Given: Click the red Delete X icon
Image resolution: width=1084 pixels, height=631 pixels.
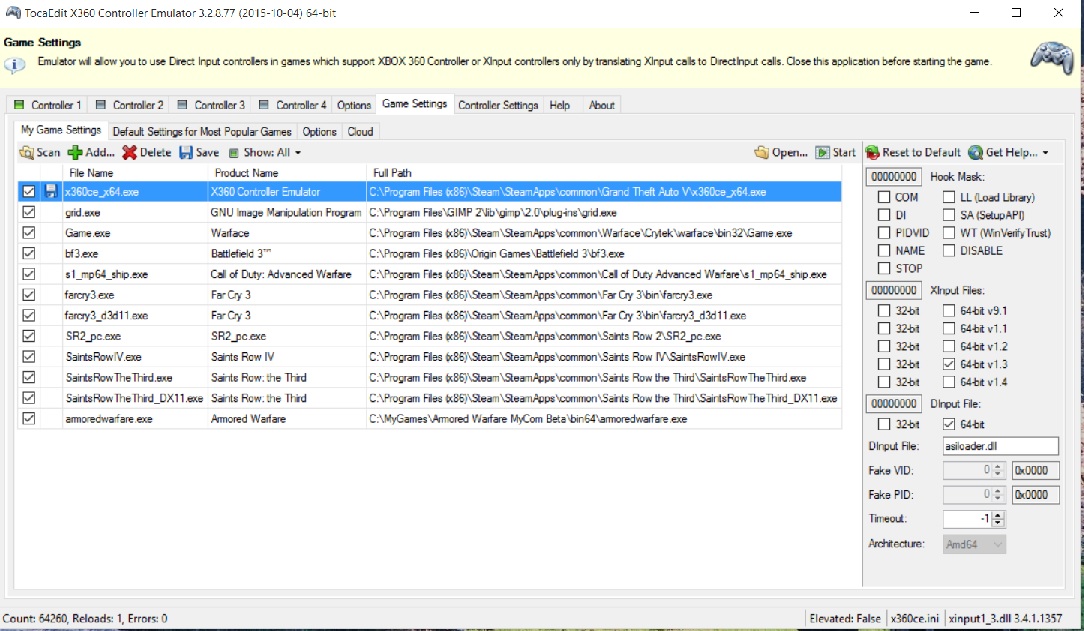Looking at the screenshot, I should click(129, 153).
